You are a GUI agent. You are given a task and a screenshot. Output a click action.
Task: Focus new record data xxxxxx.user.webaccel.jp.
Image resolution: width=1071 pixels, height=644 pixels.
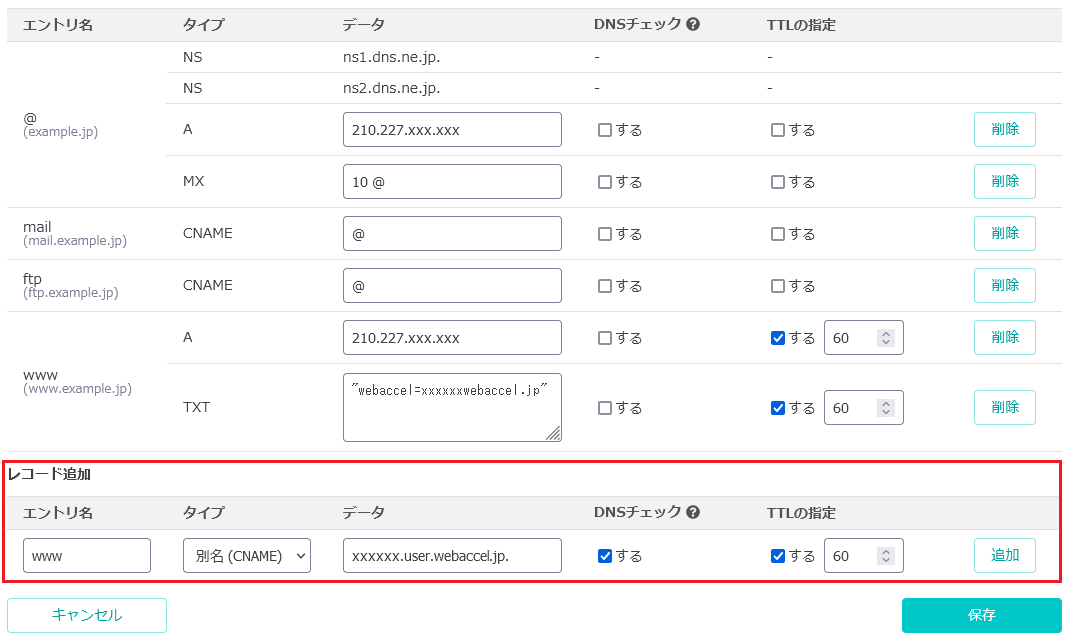452,556
